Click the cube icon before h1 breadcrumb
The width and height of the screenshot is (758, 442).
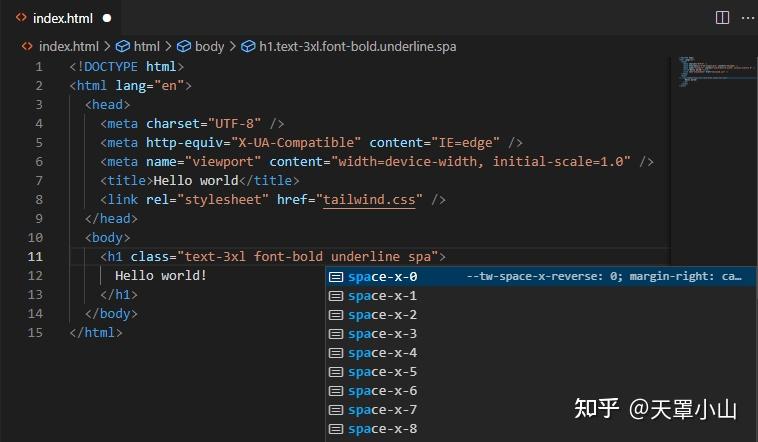(248, 46)
